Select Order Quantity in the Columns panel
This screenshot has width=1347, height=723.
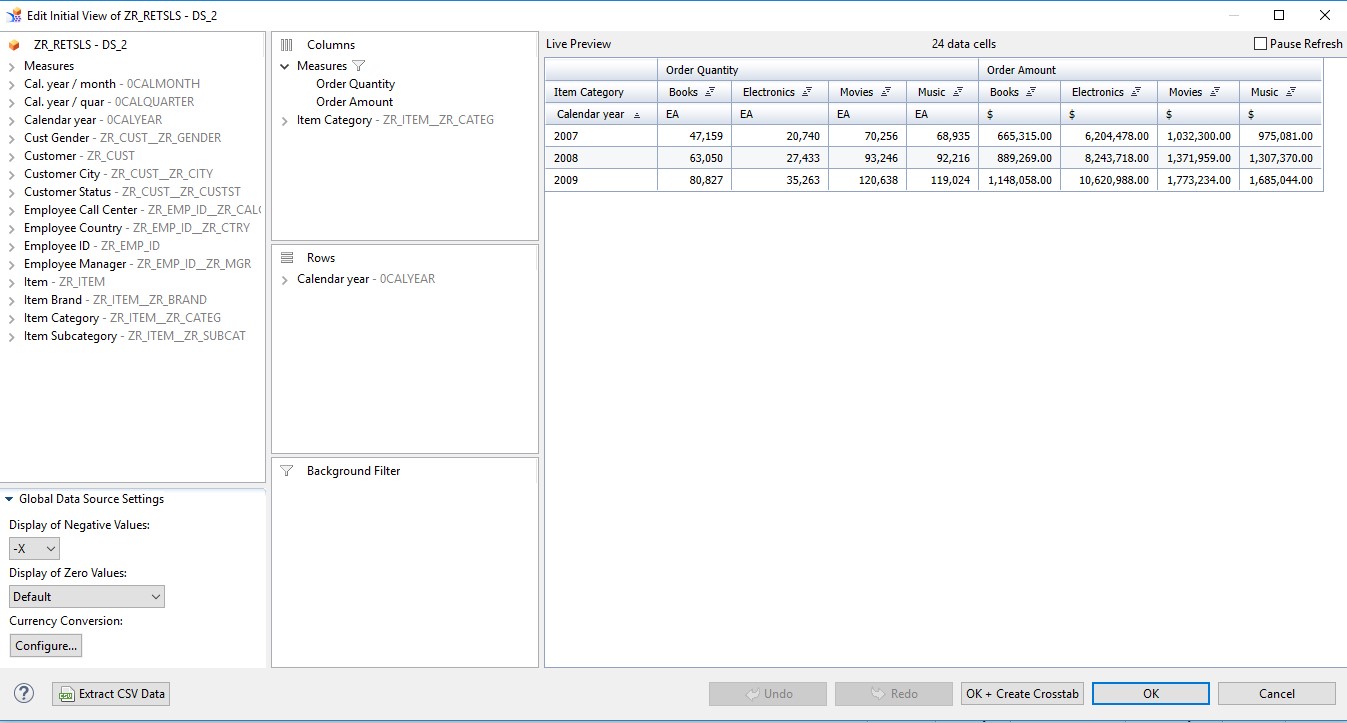[355, 84]
